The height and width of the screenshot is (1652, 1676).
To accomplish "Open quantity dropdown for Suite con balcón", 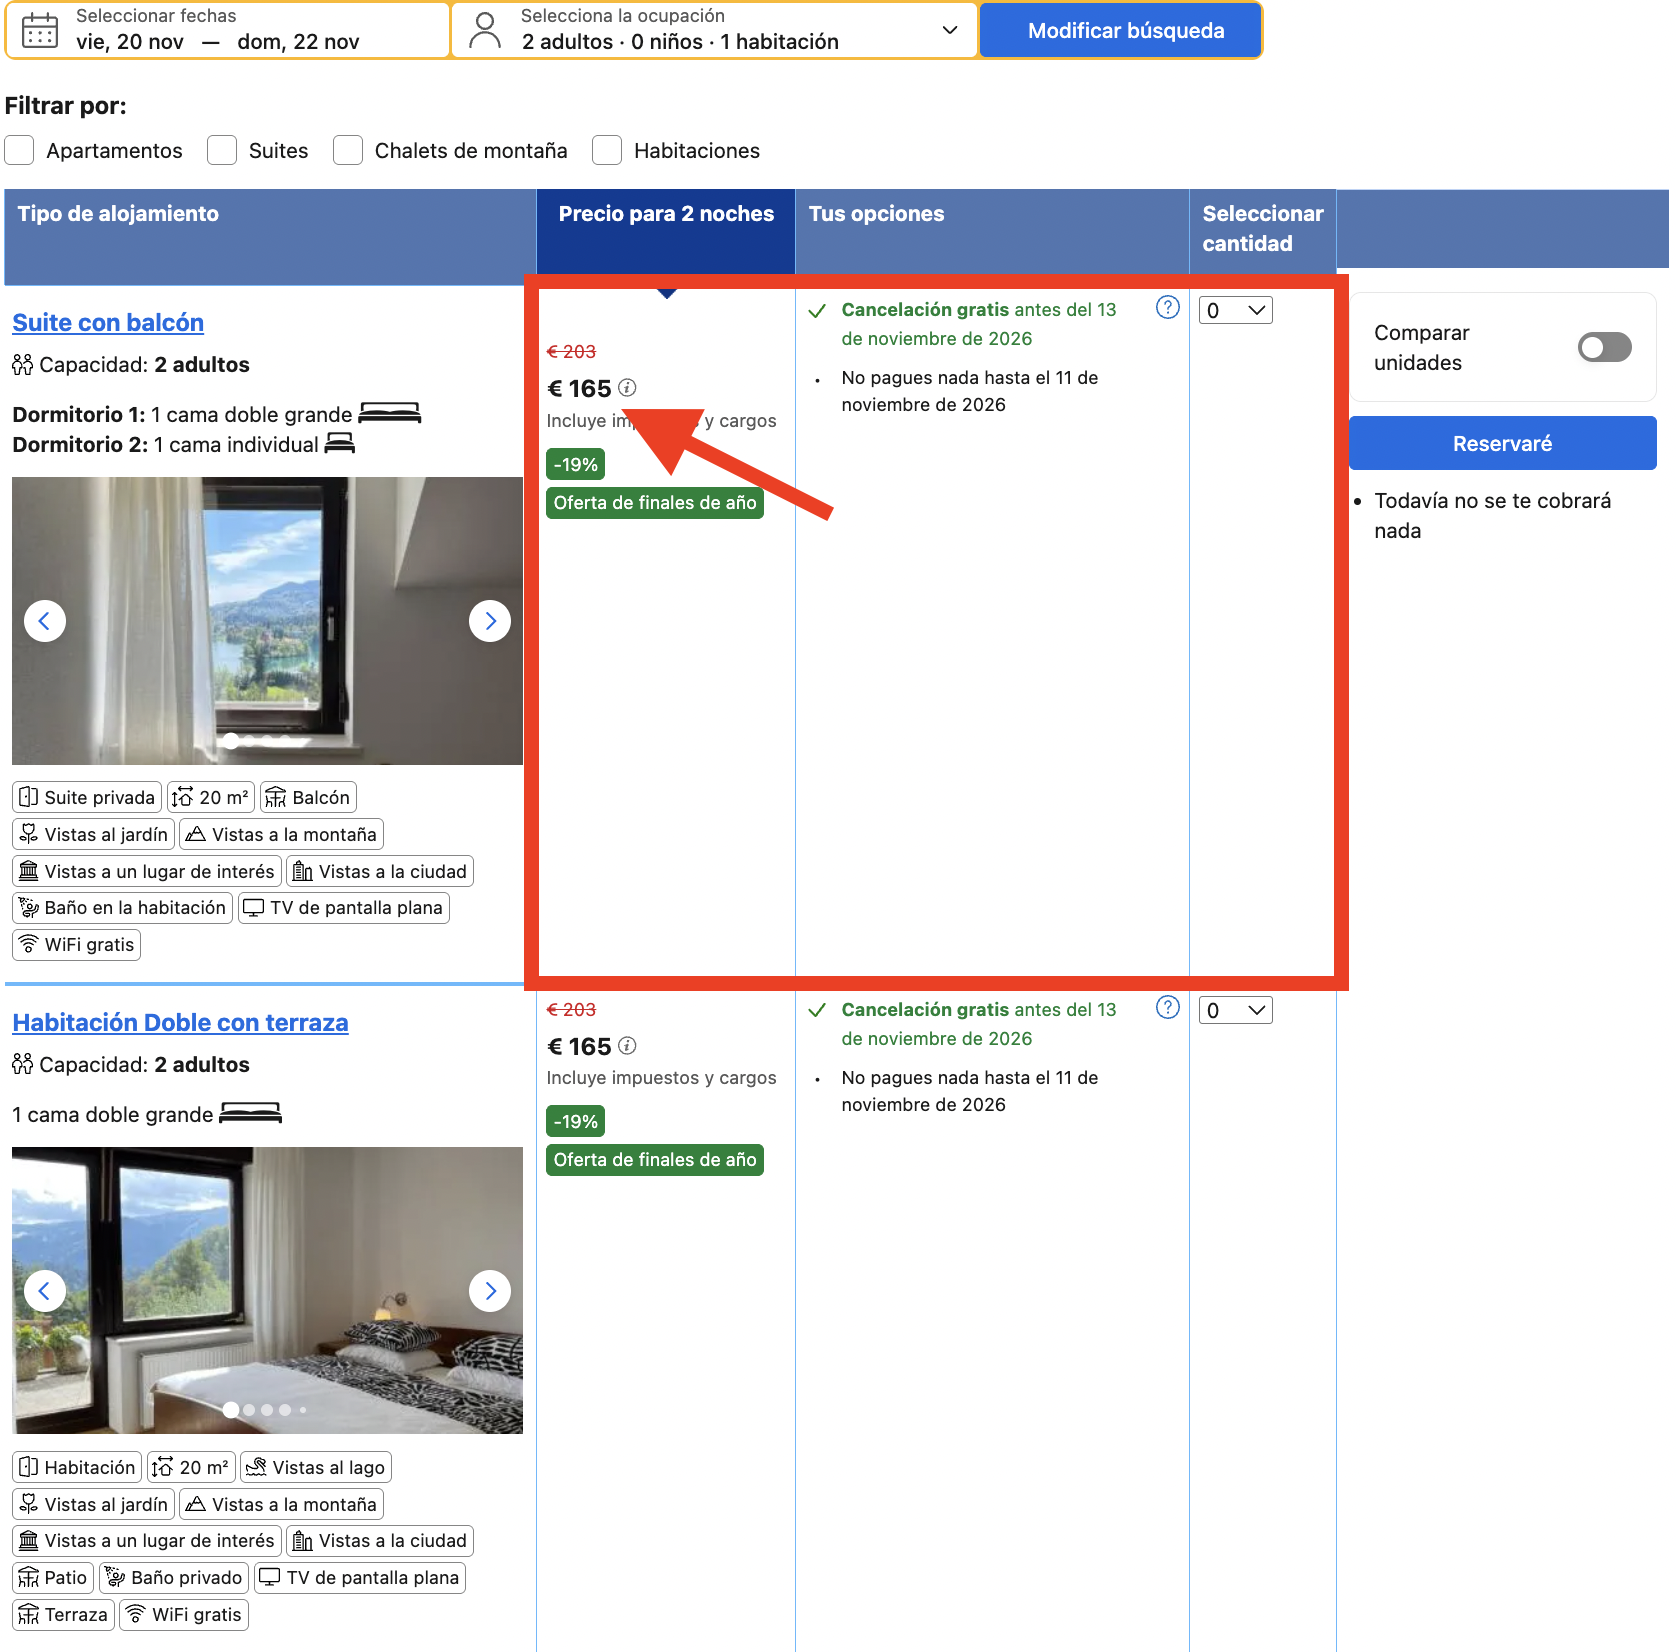I will pos(1236,310).
